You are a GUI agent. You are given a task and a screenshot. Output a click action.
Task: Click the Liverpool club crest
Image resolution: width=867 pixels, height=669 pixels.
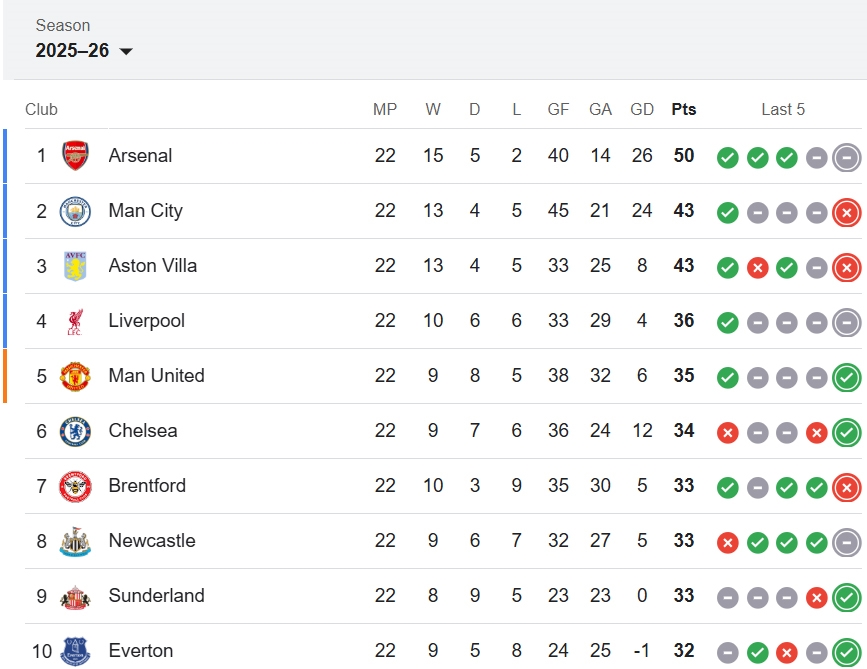75,321
